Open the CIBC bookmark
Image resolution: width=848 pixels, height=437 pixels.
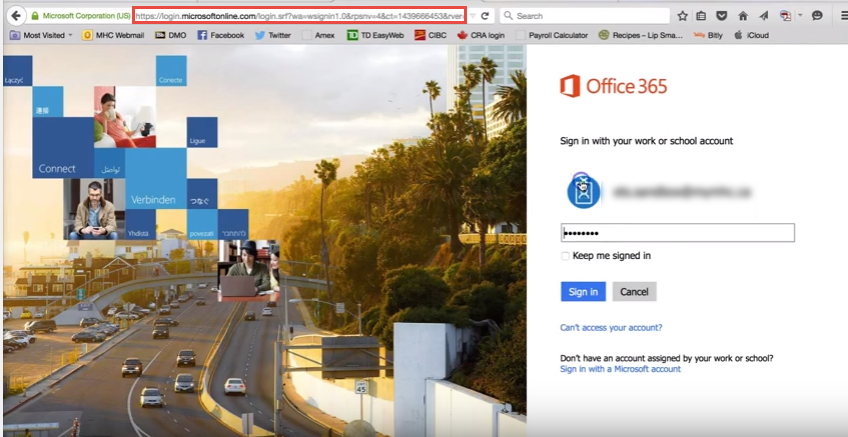tap(430, 35)
